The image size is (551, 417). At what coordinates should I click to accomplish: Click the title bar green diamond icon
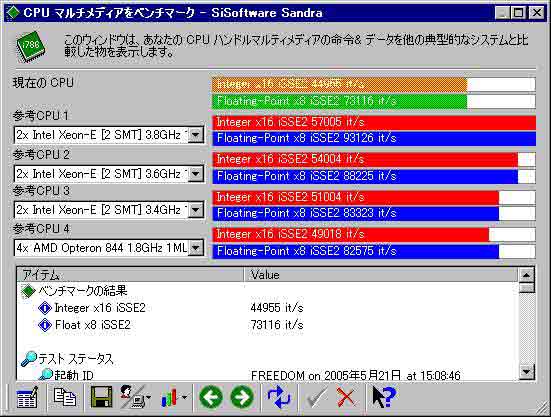click(13, 13)
